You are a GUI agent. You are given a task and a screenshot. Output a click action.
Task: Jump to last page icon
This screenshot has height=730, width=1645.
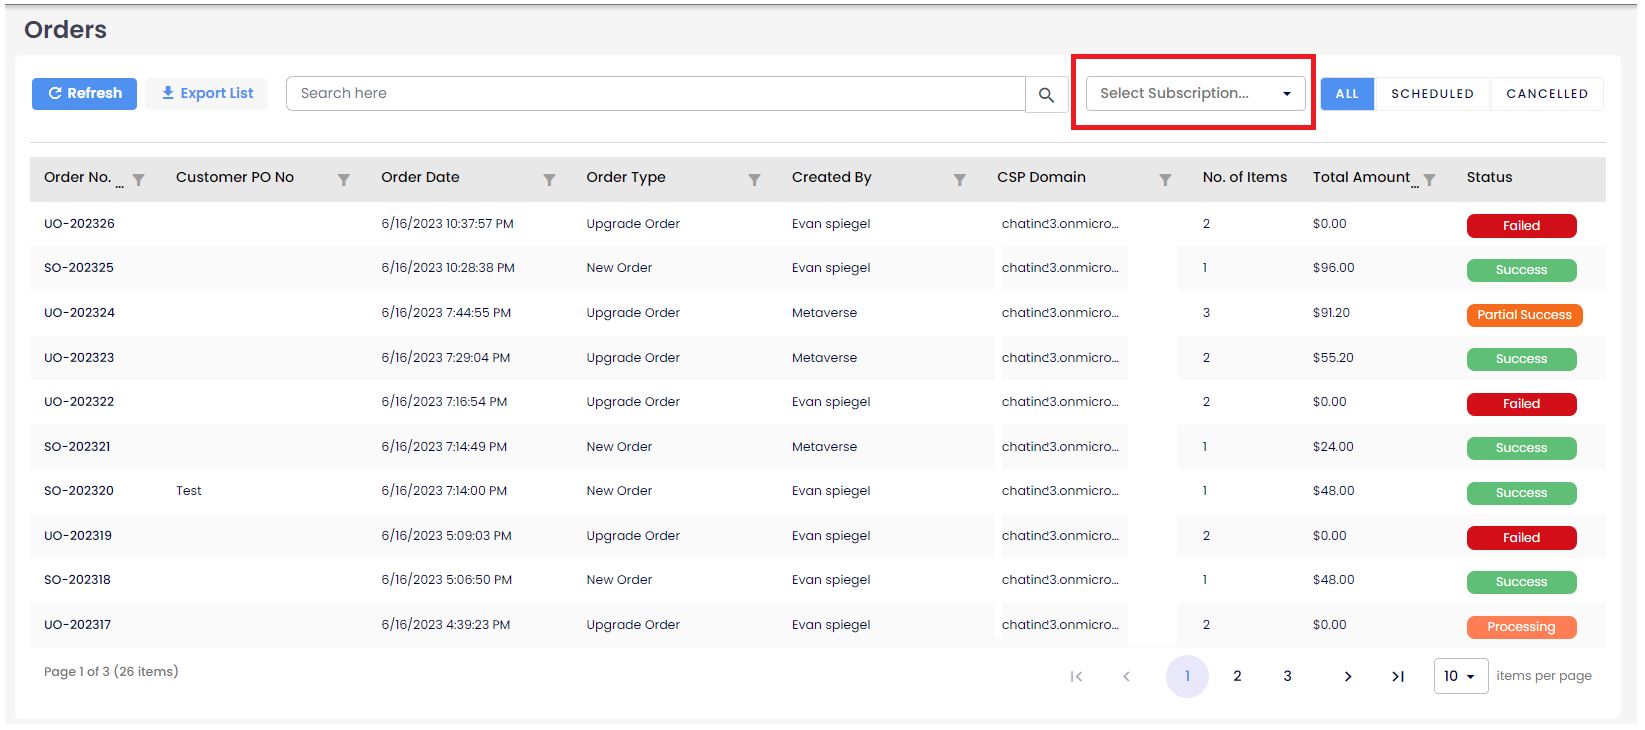(x=1398, y=677)
